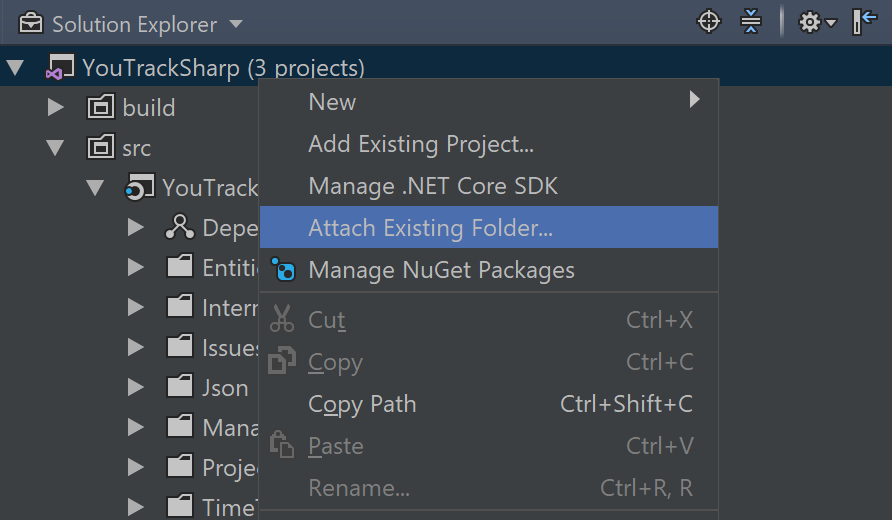The image size is (892, 520).
Task: Click the src solution folder icon
Action: point(101,146)
